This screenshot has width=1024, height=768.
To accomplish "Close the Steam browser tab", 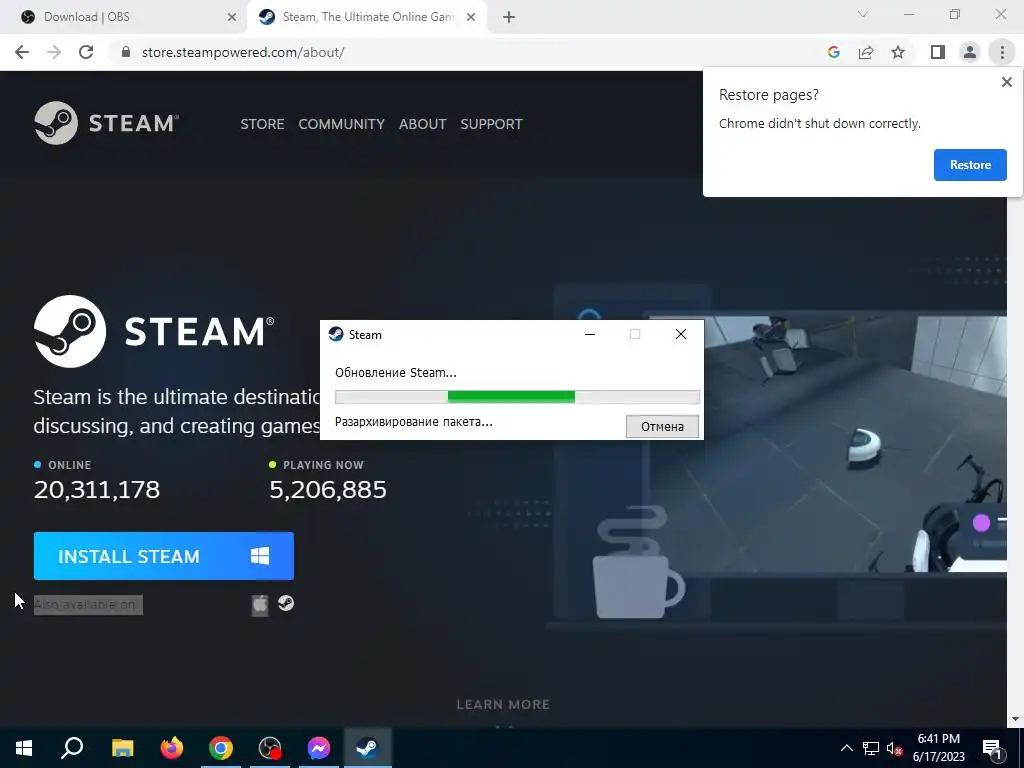I will (x=471, y=17).
